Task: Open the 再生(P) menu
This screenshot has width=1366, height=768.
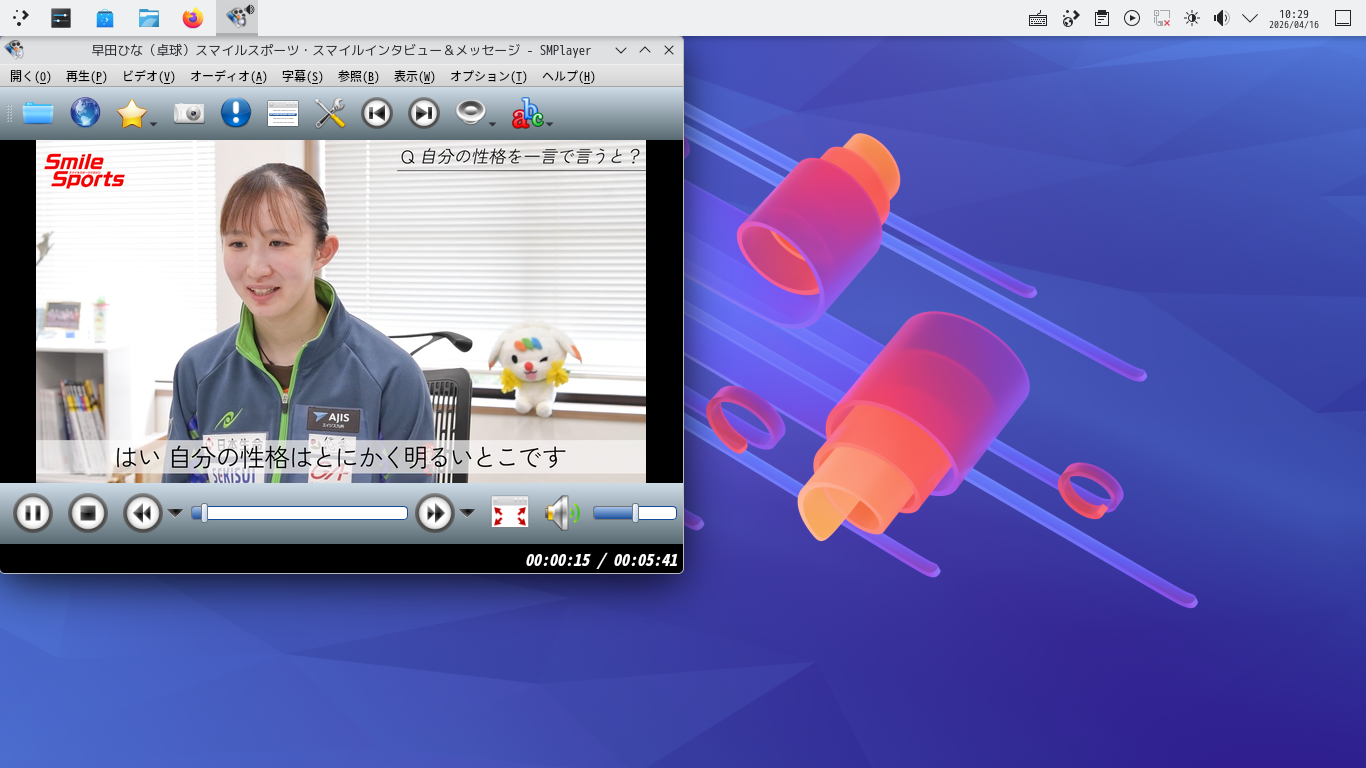Action: pos(86,77)
